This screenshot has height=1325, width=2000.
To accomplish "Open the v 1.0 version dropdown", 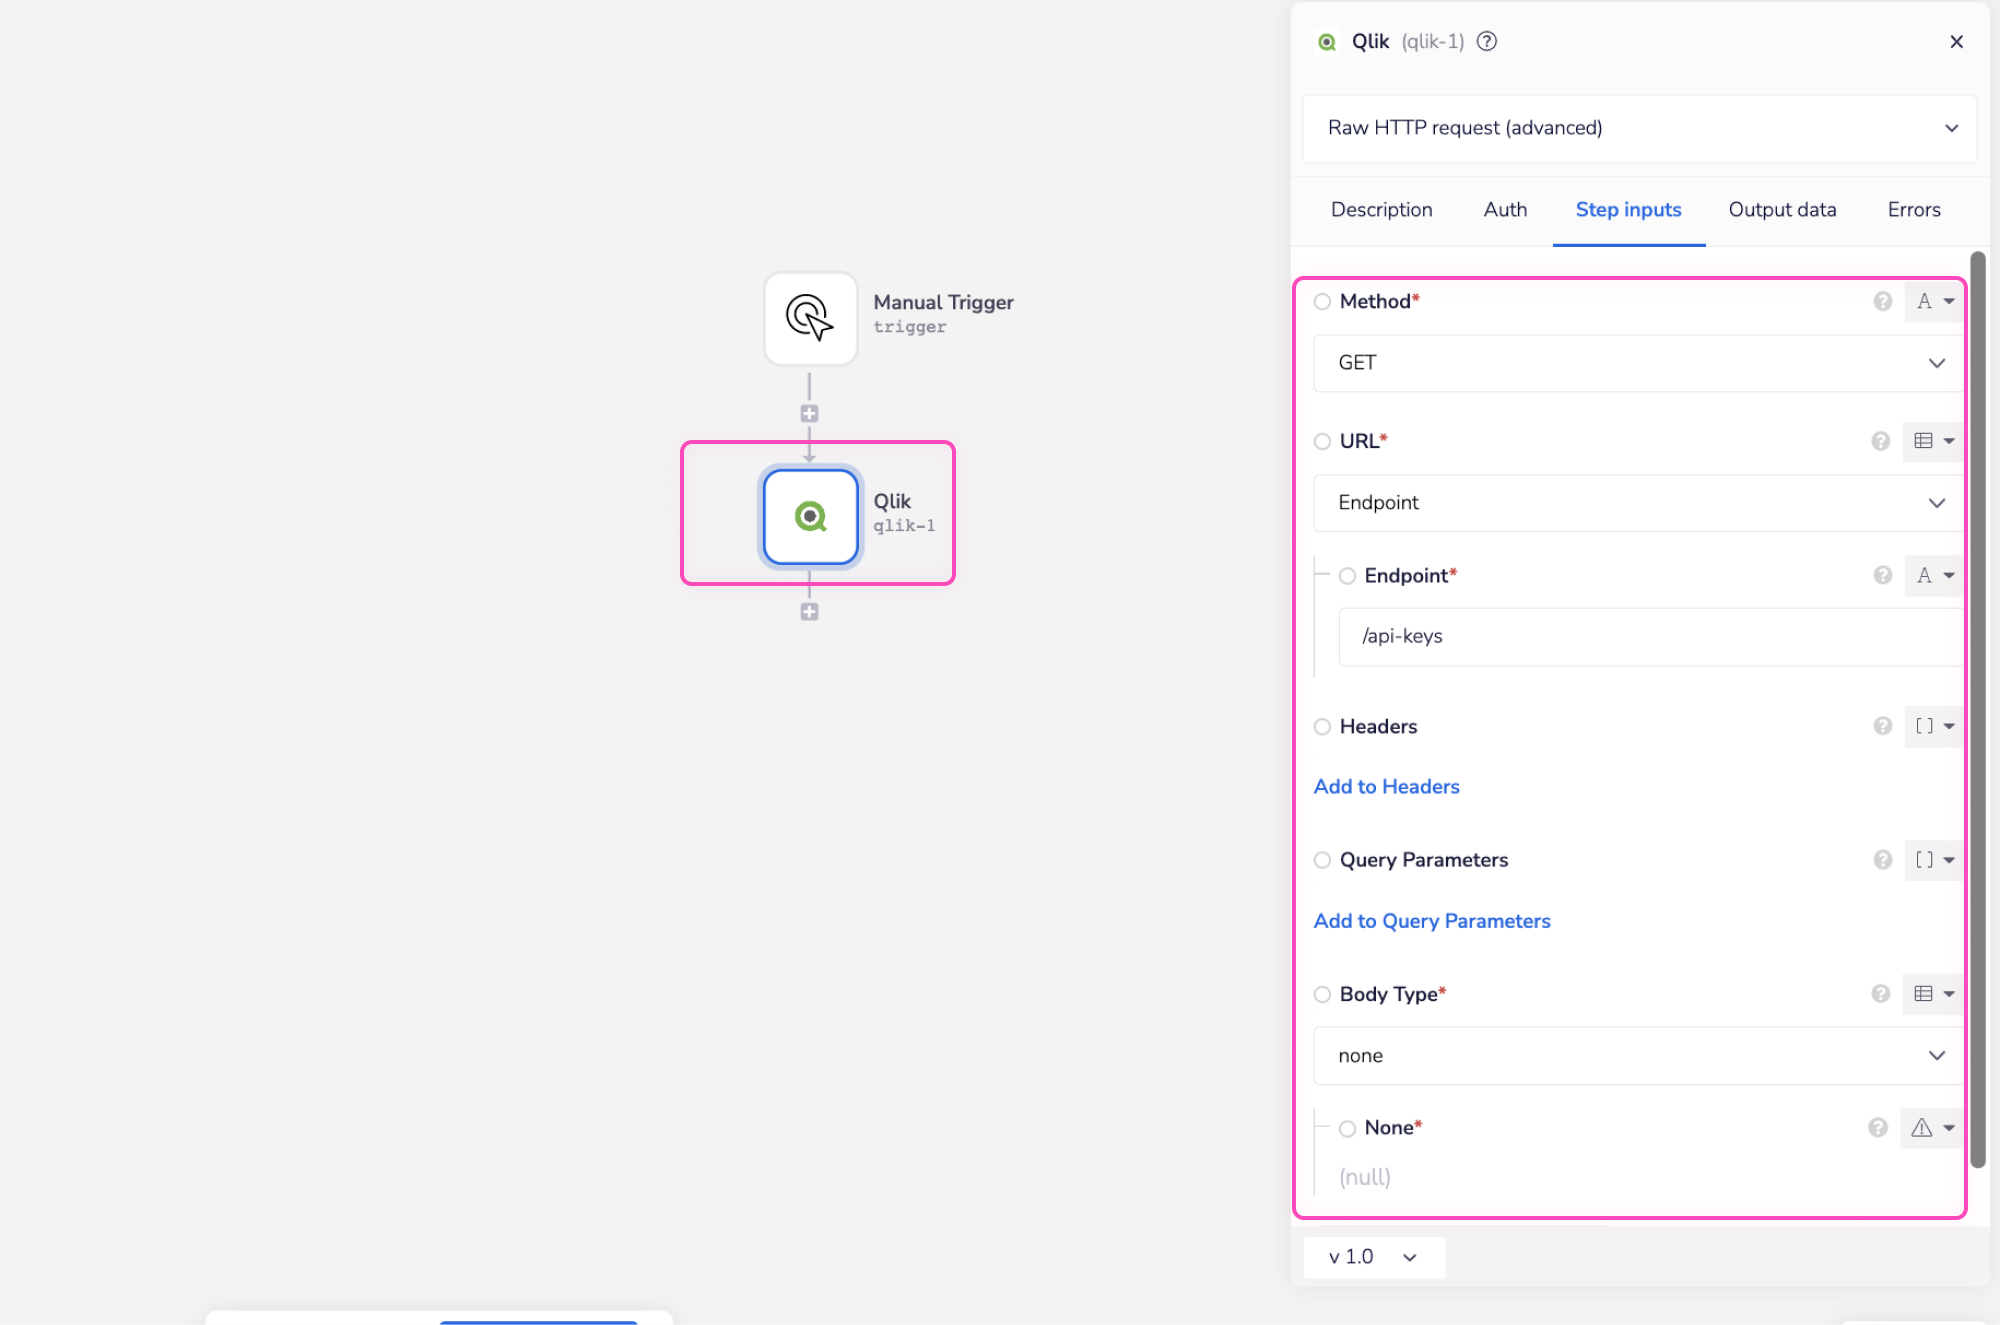I will (1373, 1257).
